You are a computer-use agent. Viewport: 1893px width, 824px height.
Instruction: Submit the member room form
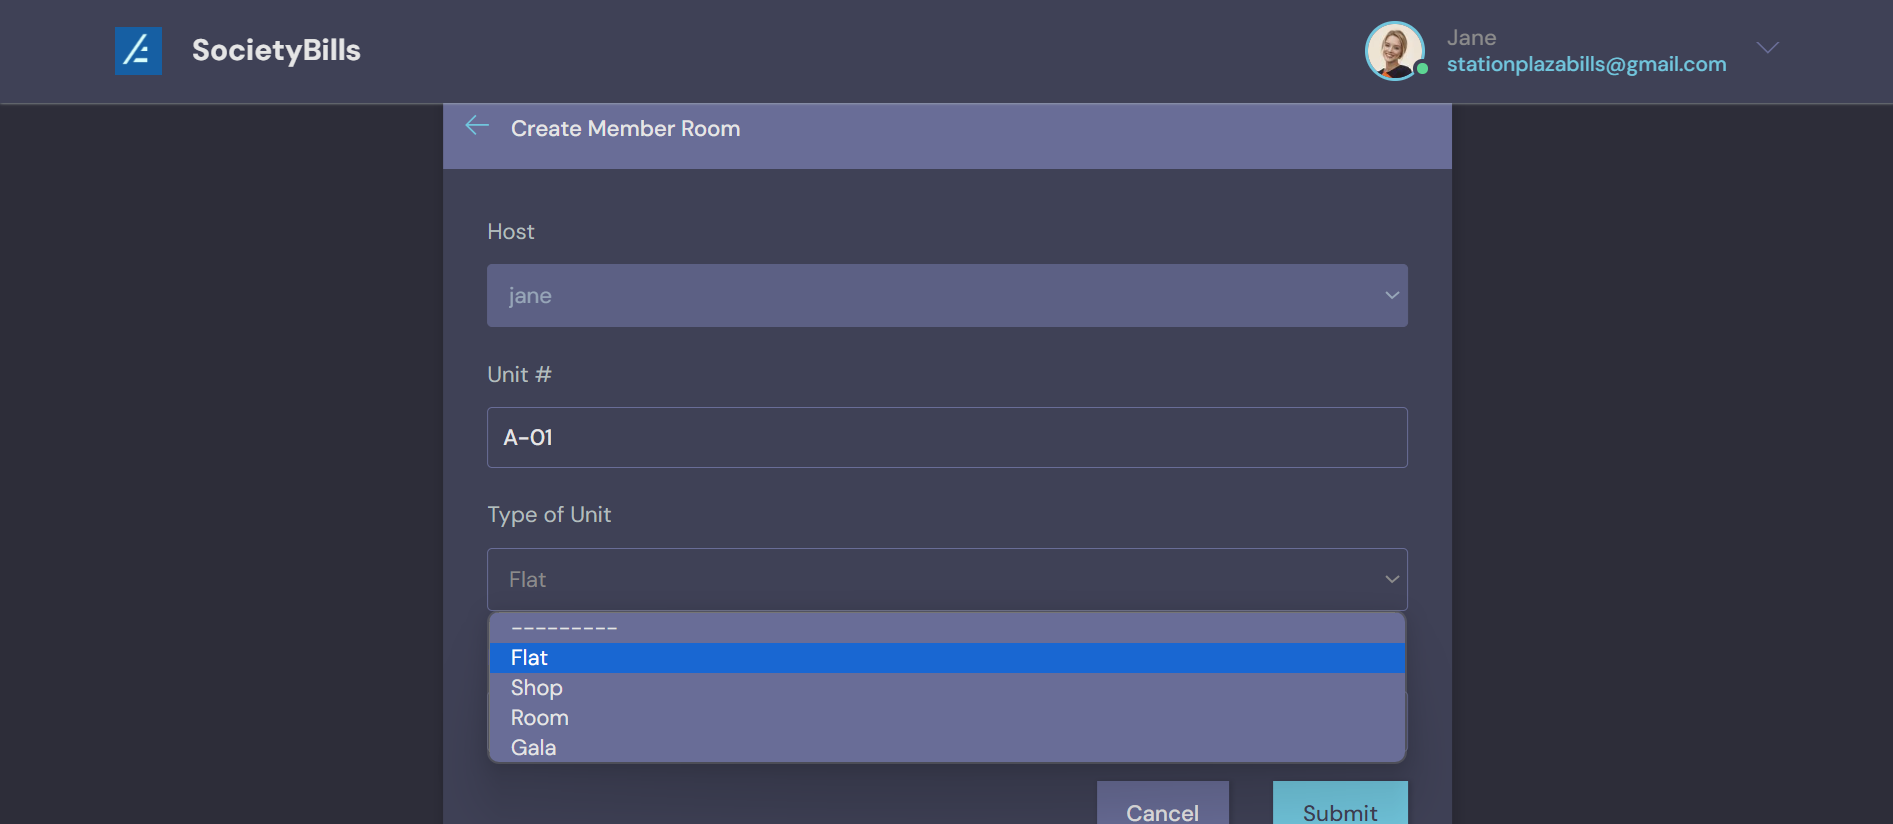[x=1339, y=808]
